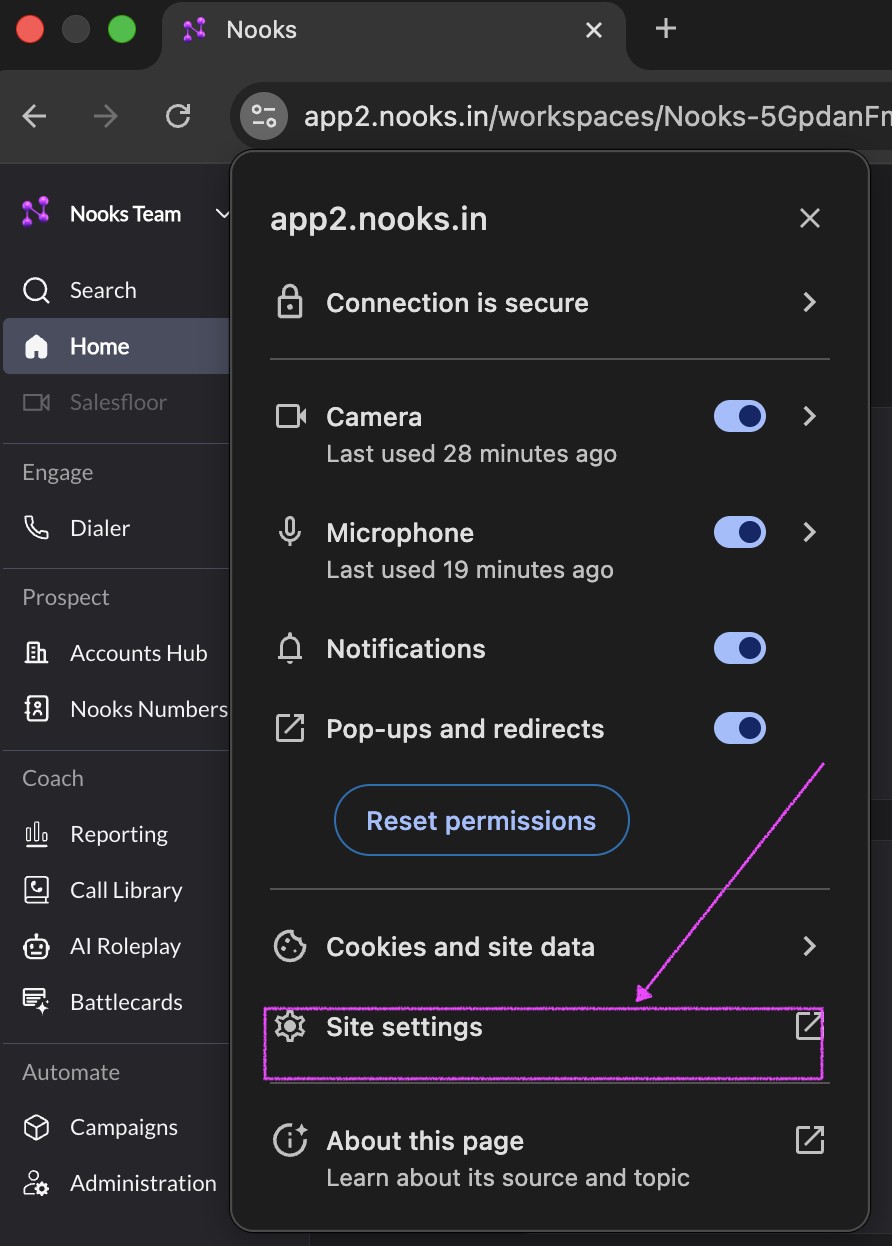Close the app2.nooks.in site info popup
The height and width of the screenshot is (1246, 892).
[810, 218]
